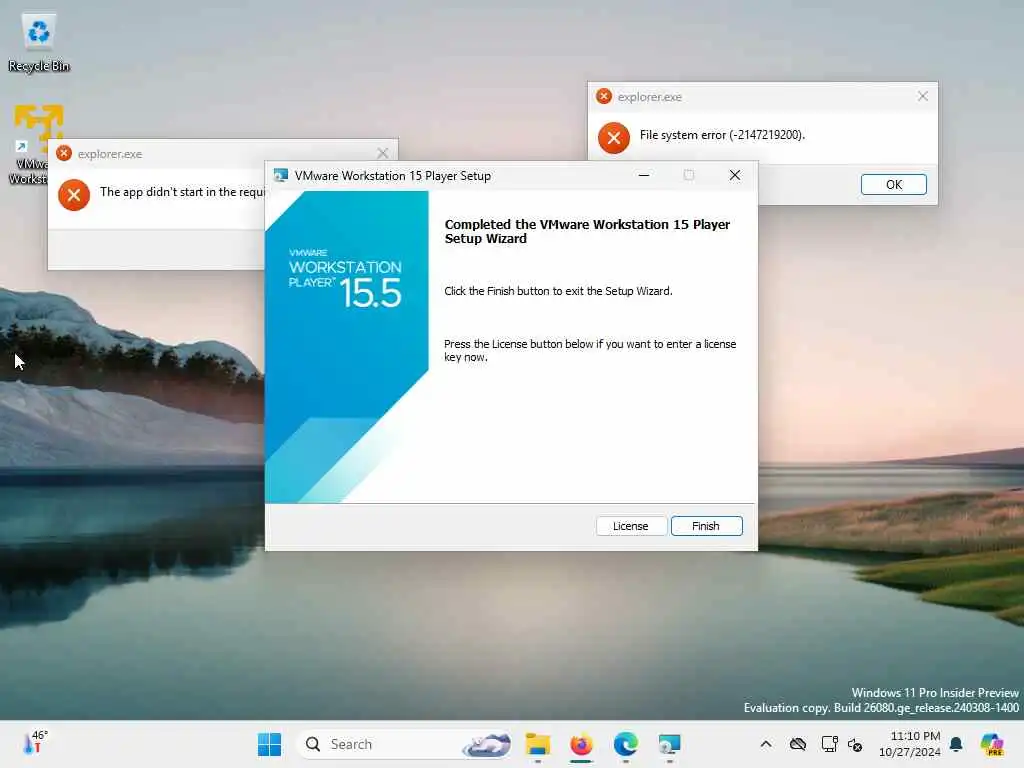Close the VMware Workstation 15 Player Setup window
Image resolution: width=1024 pixels, height=768 pixels.
tap(735, 175)
